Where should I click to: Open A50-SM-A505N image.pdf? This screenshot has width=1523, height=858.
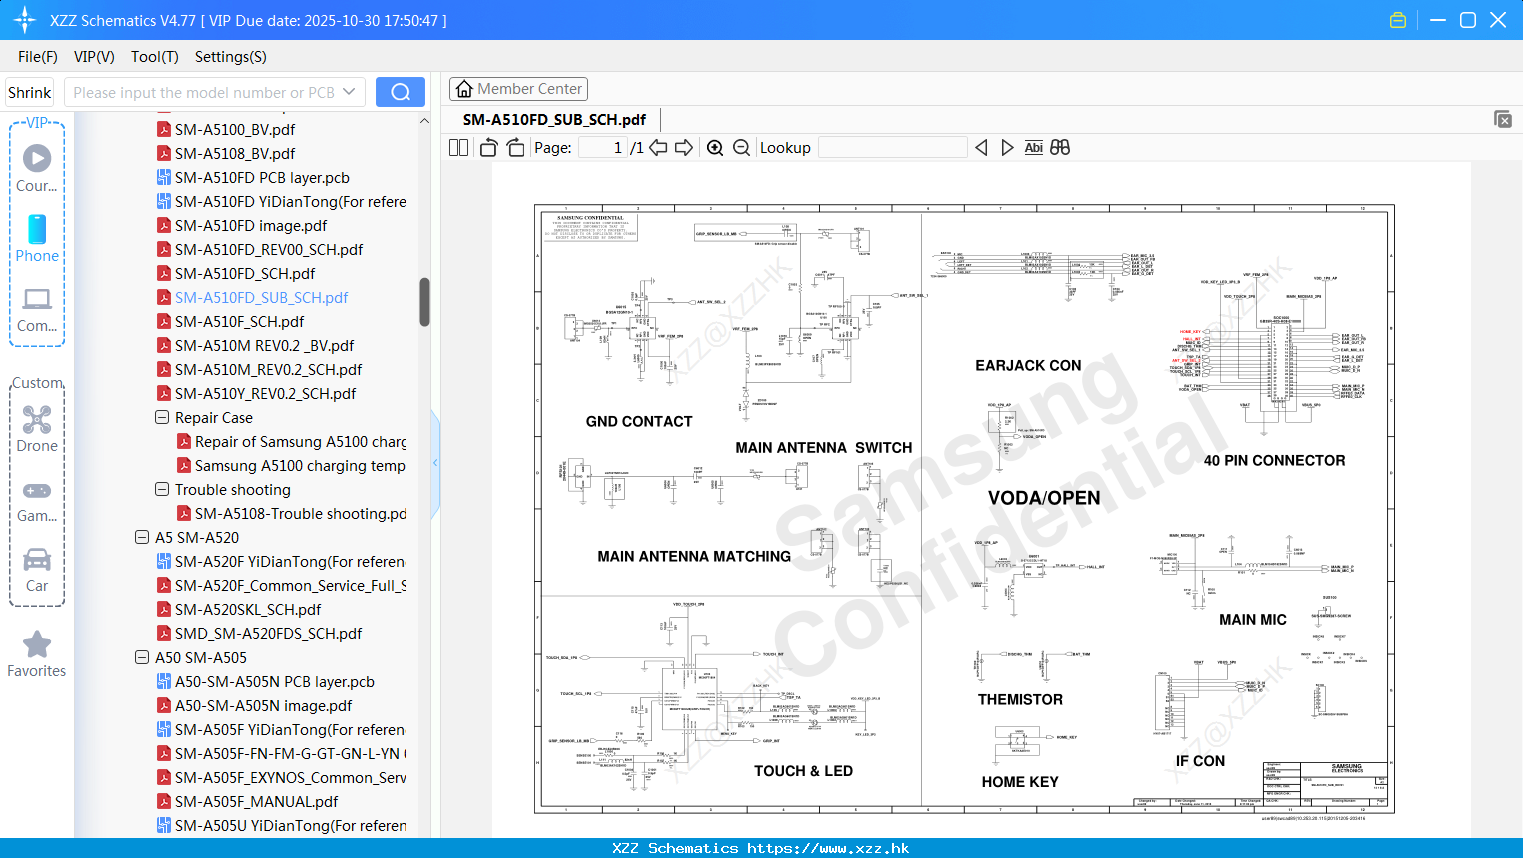255,705
